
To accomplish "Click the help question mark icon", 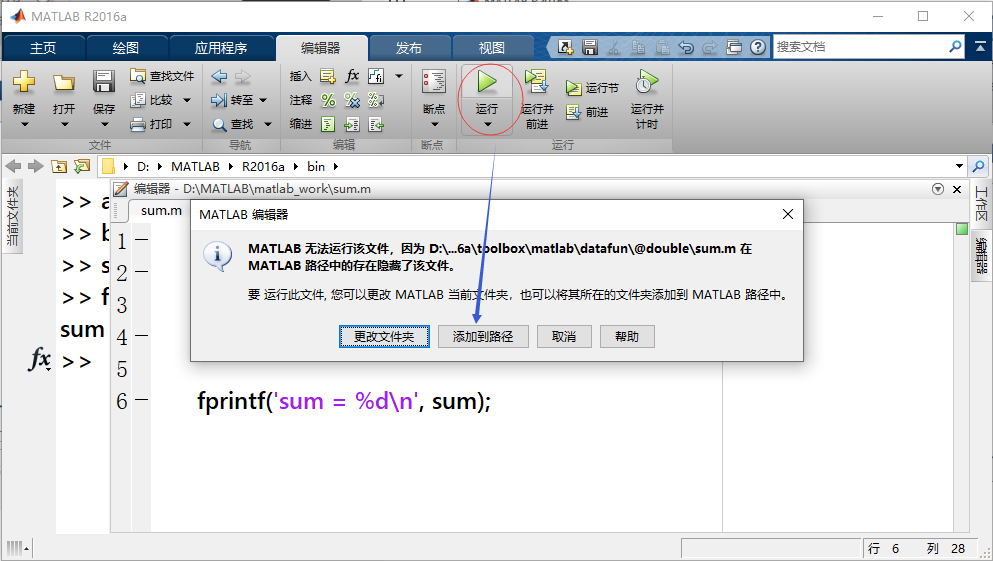I will [x=757, y=47].
